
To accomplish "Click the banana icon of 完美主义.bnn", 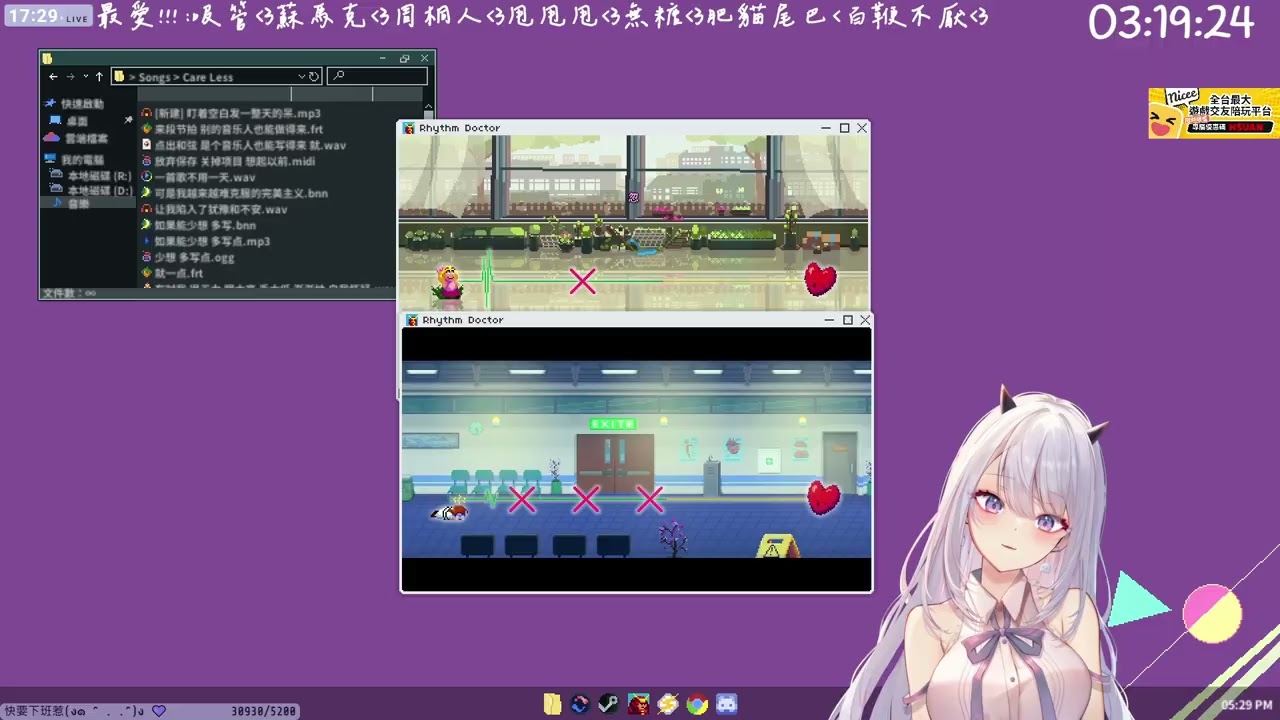I will click(x=147, y=193).
